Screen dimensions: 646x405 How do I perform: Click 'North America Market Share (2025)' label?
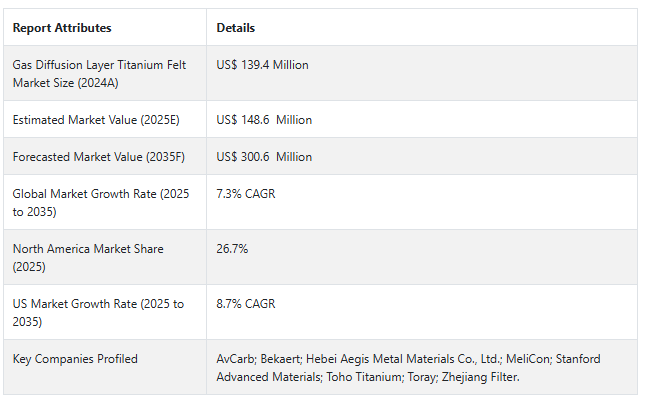(88, 257)
